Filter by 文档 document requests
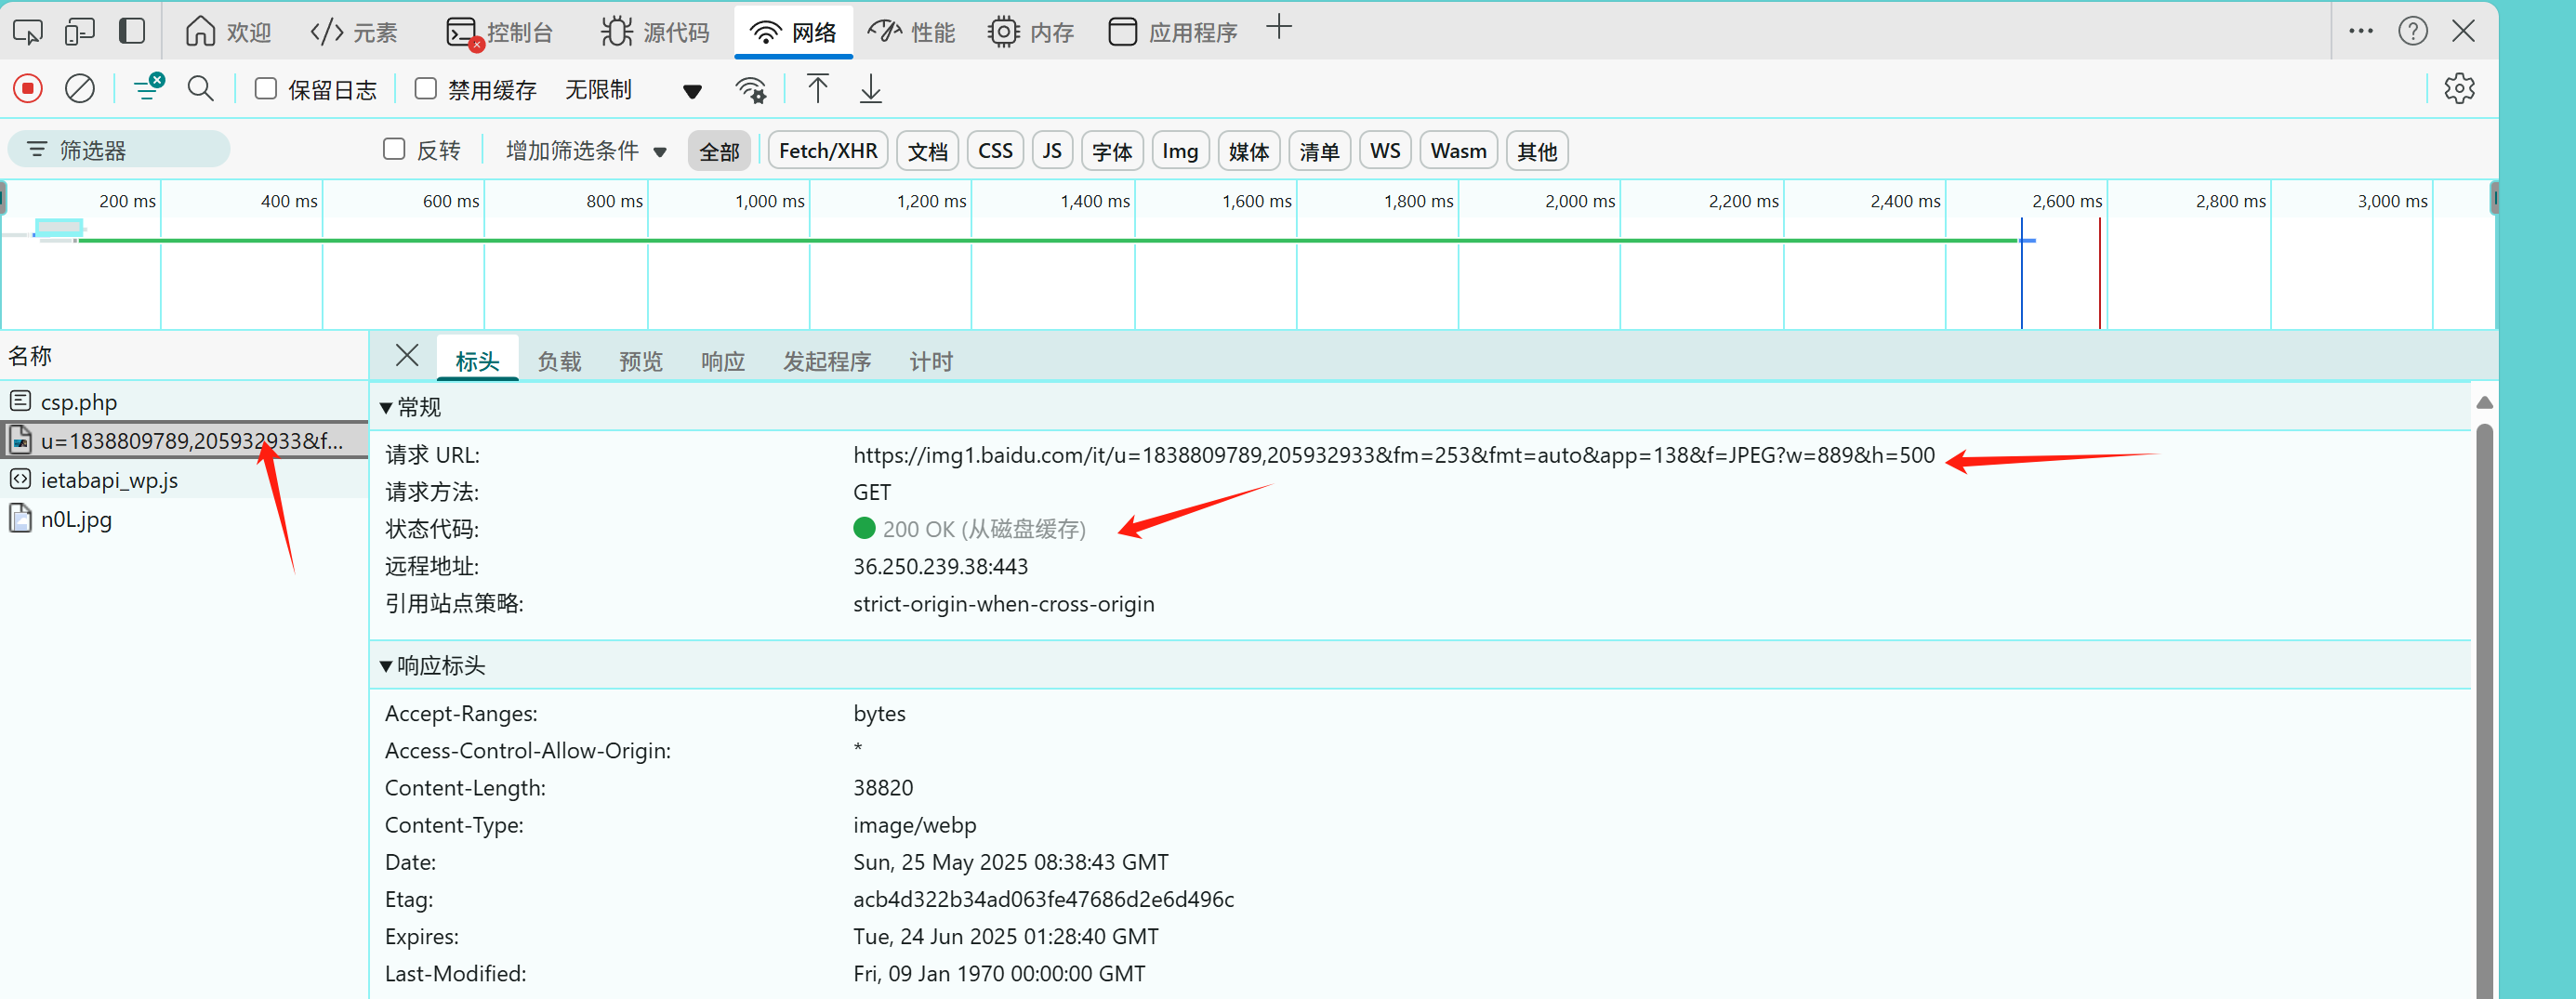 (928, 151)
